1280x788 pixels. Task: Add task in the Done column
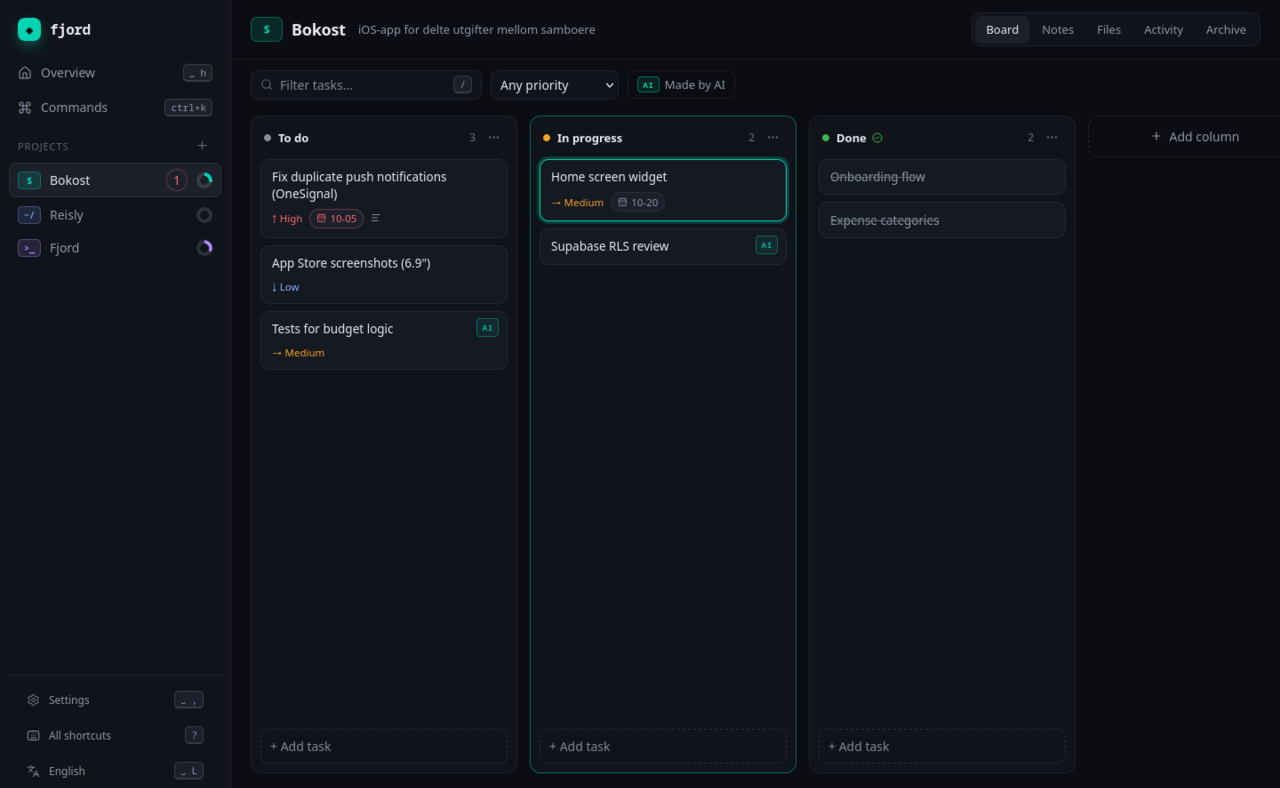tap(942, 746)
